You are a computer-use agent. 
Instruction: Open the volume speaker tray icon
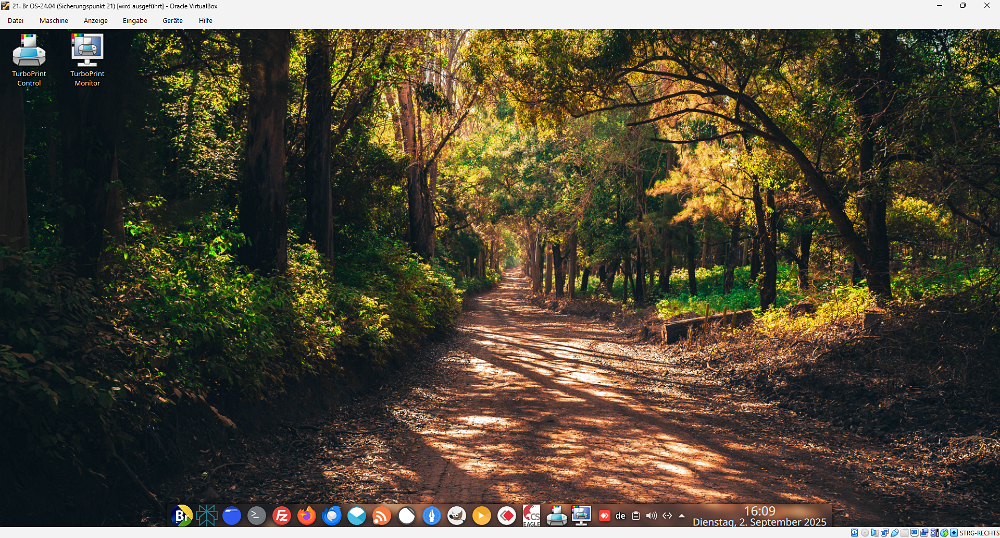651,516
